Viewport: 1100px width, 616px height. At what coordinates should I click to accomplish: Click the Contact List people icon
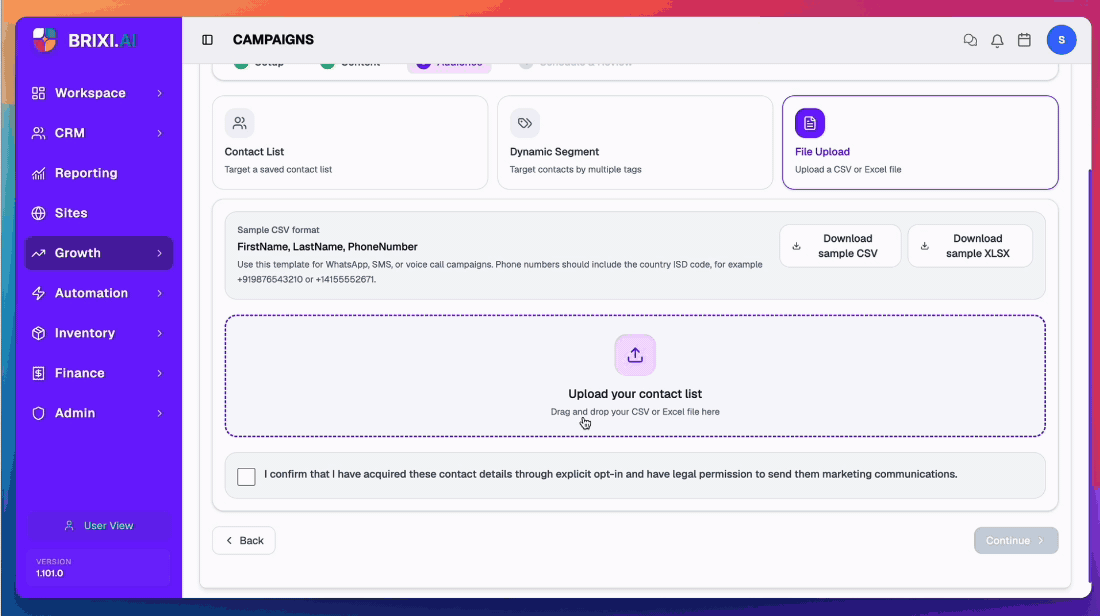[x=239, y=123]
